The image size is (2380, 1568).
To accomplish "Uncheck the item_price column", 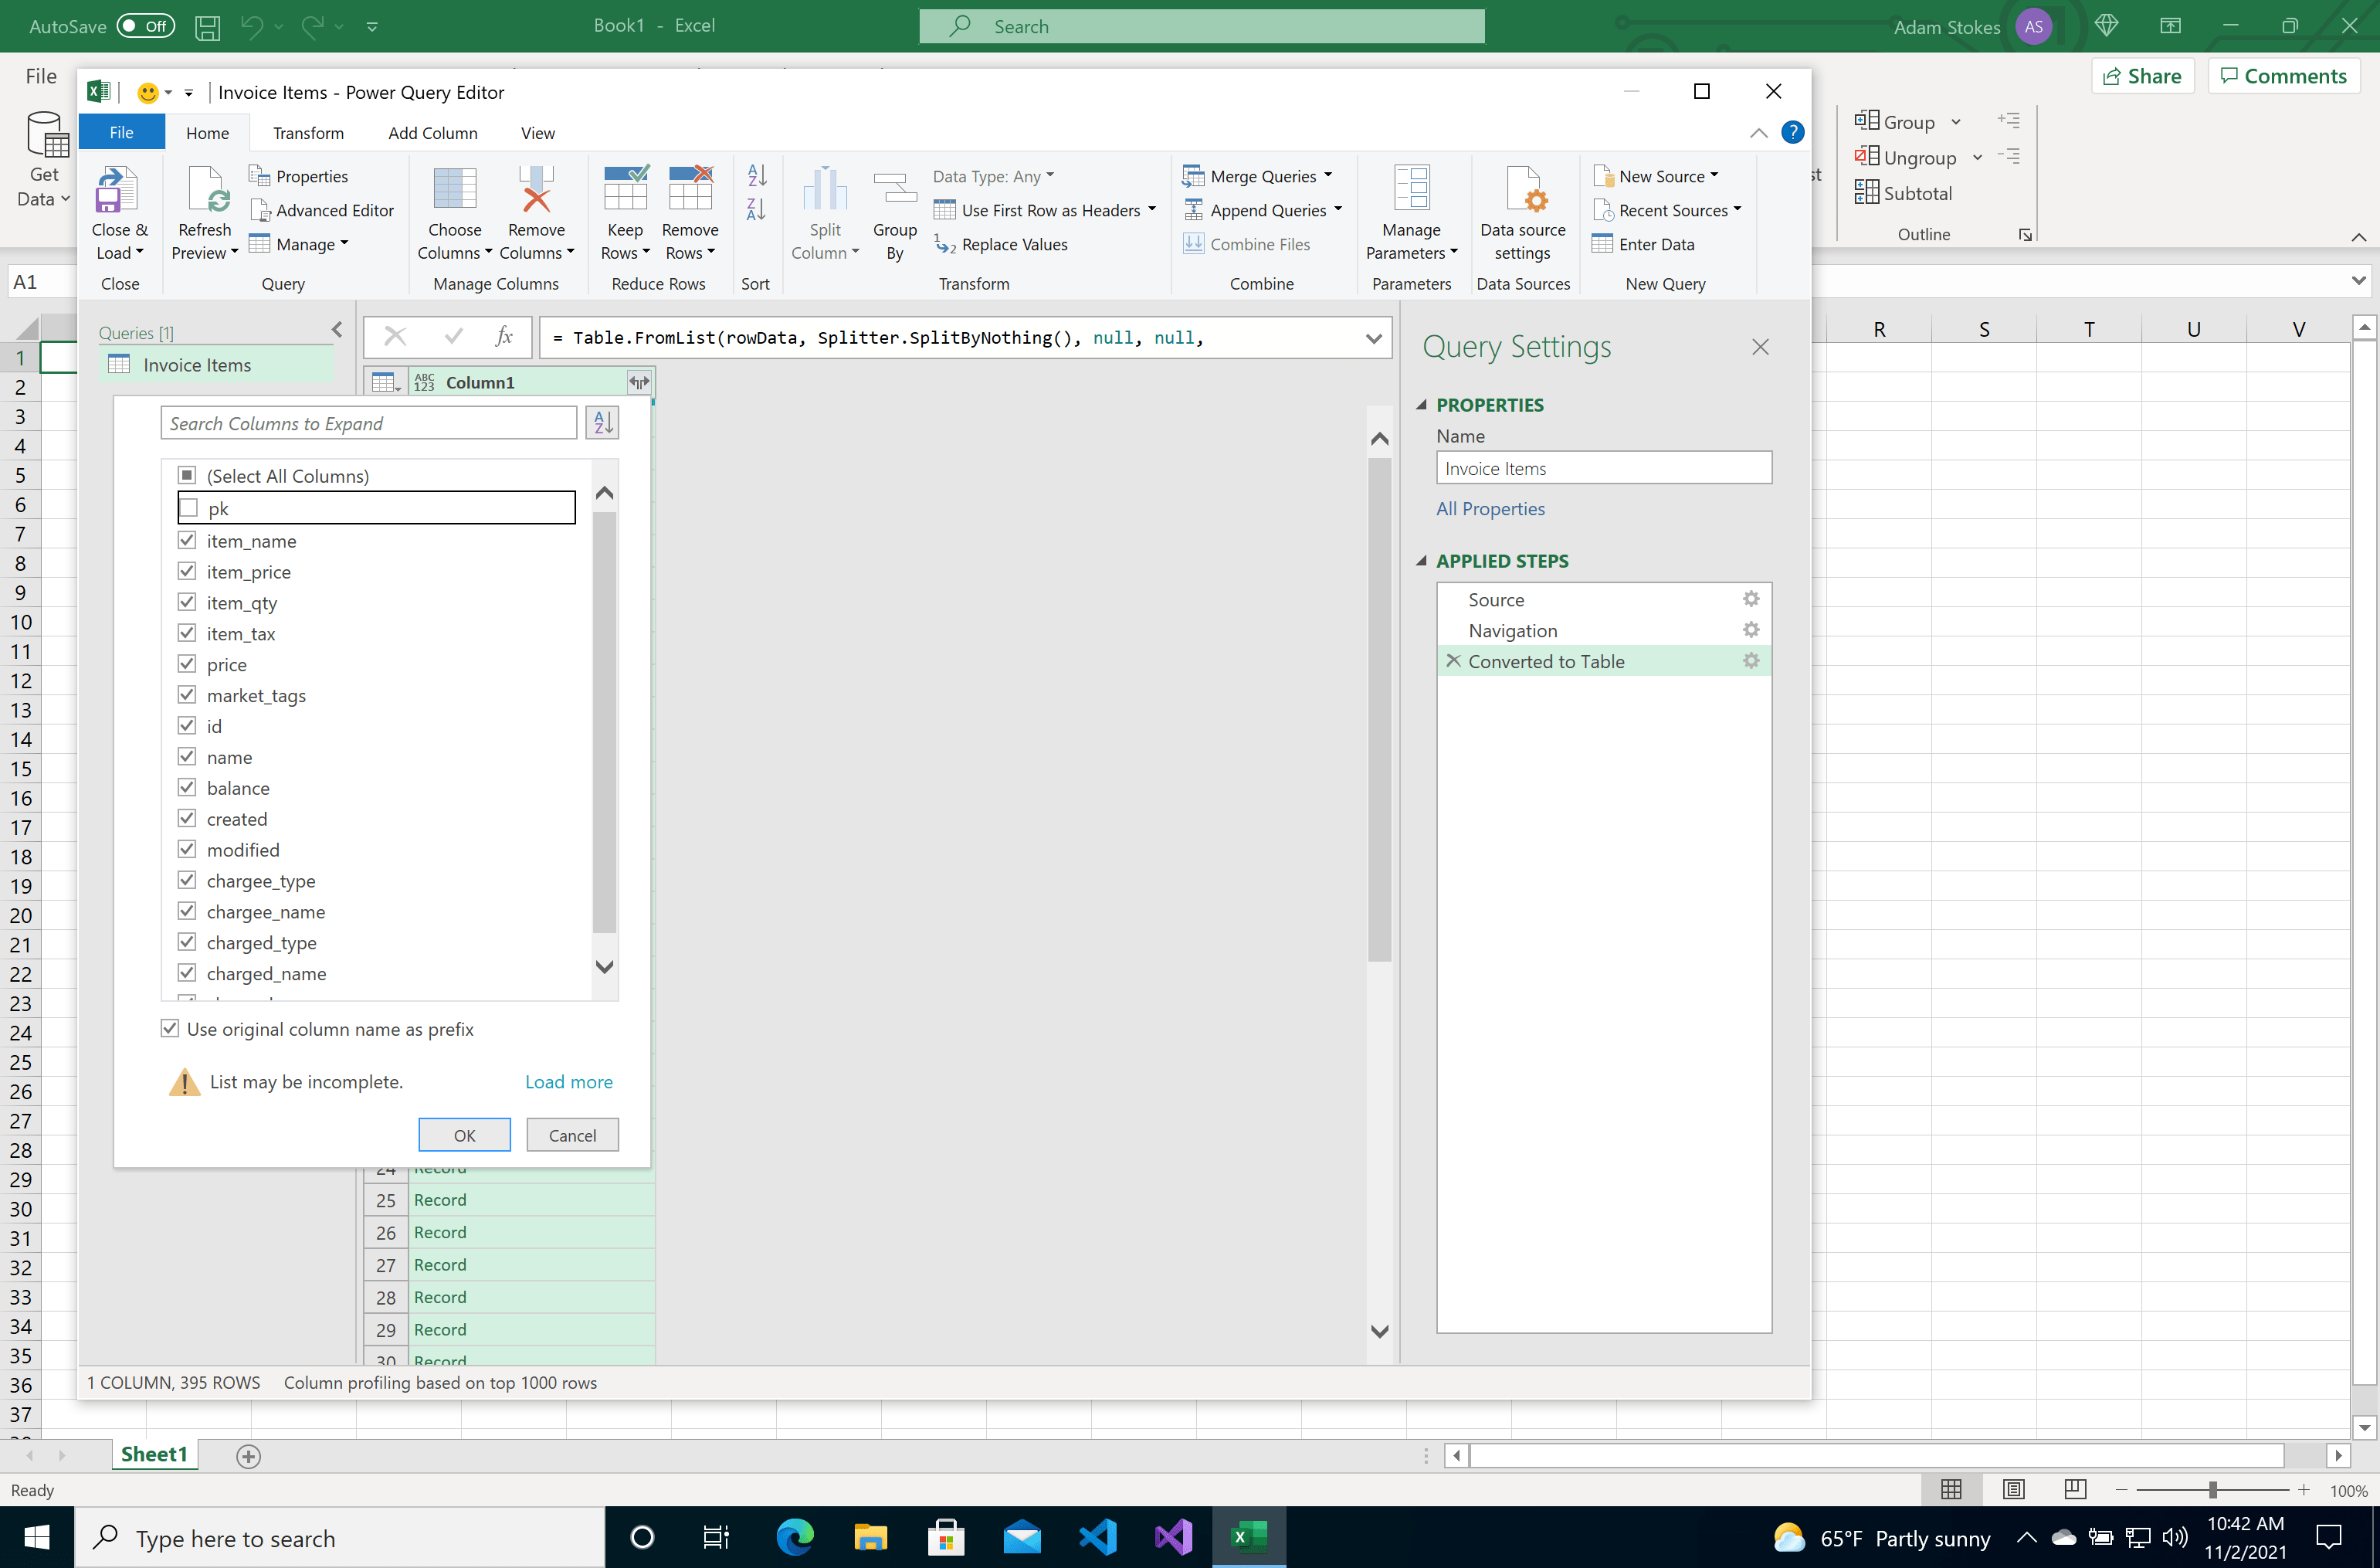I will point(188,570).
